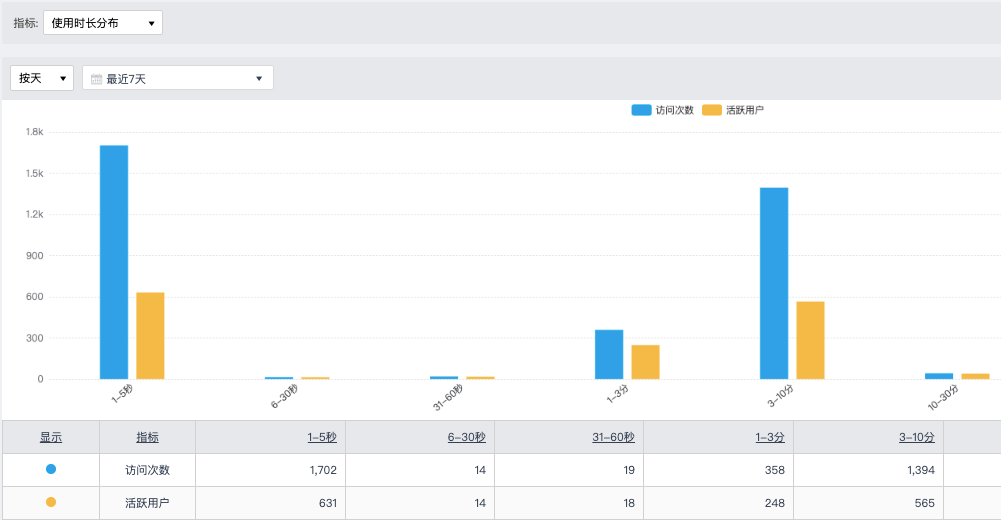
Task: Toggle yellow display dot for 活跃用户 row
Action: (51, 503)
